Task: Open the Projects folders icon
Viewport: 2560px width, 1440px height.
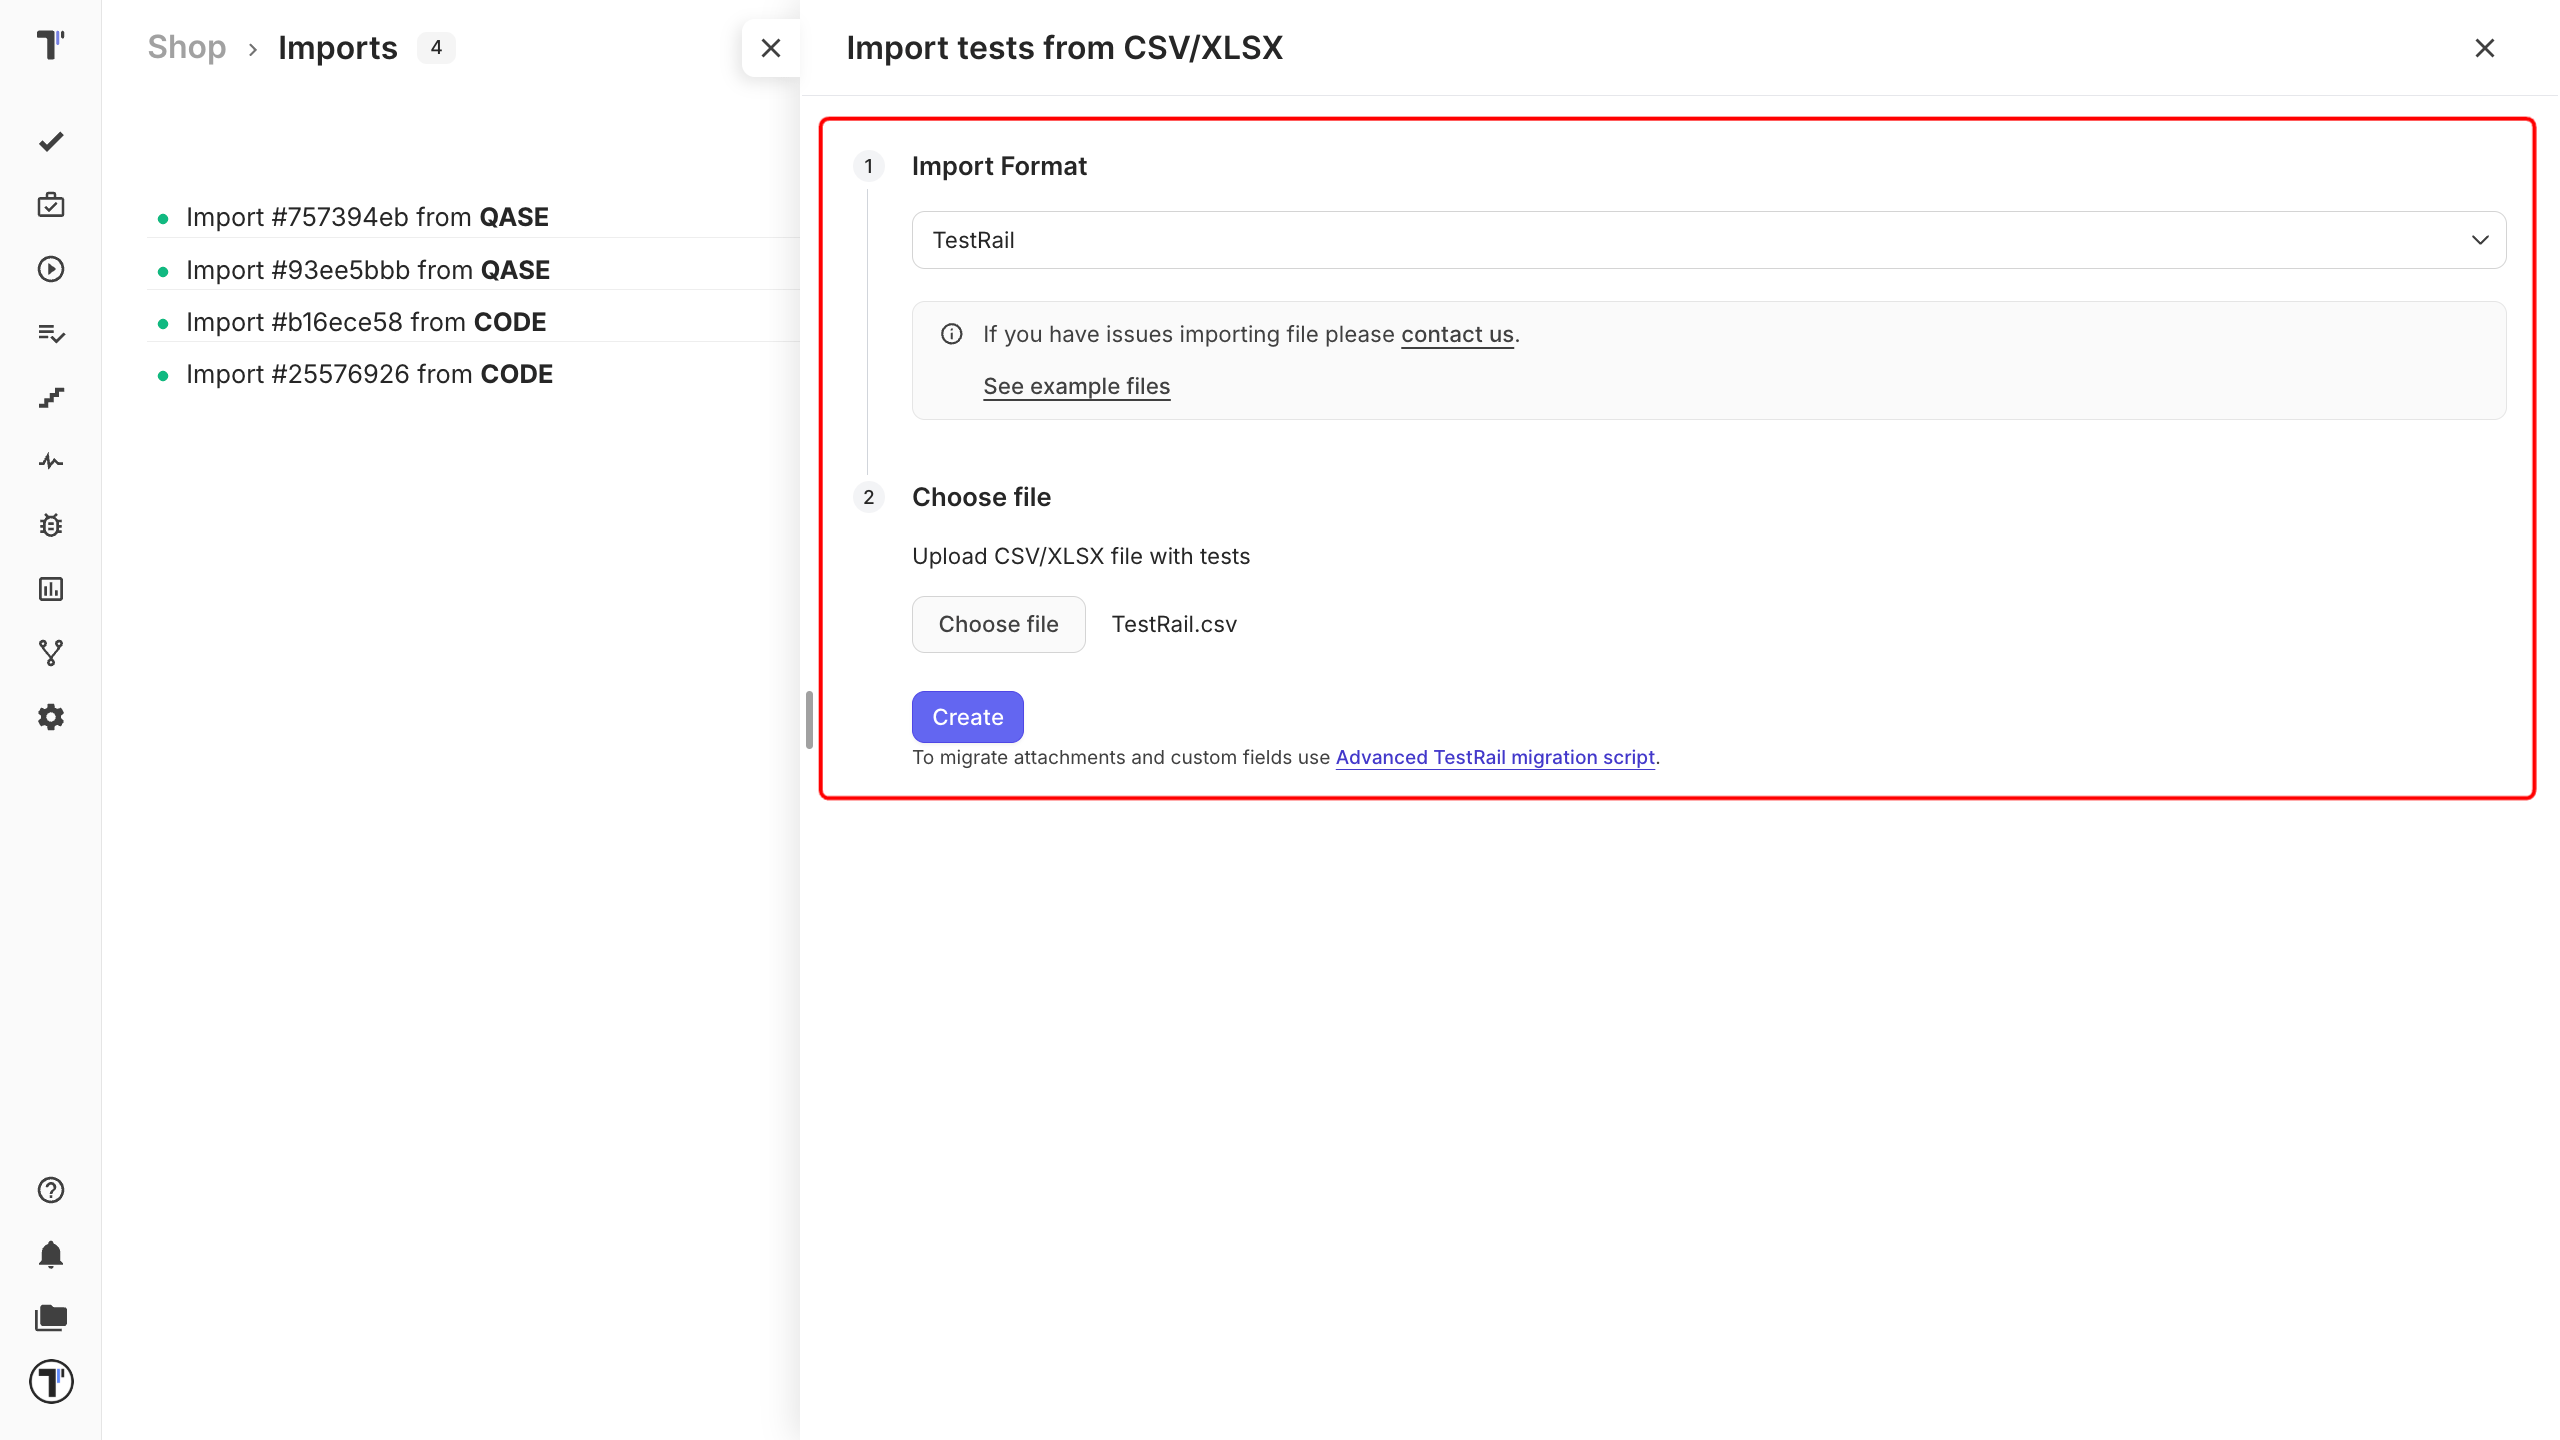Action: 51,1318
